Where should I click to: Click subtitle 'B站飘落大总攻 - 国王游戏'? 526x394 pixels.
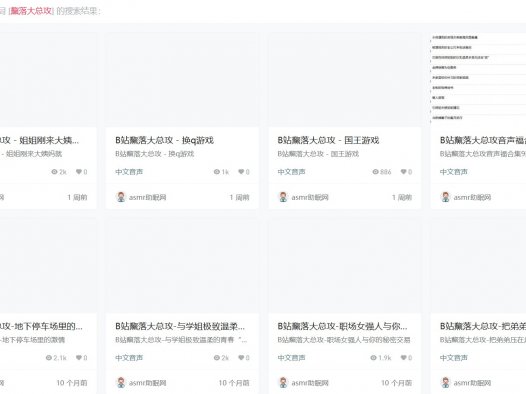318,154
